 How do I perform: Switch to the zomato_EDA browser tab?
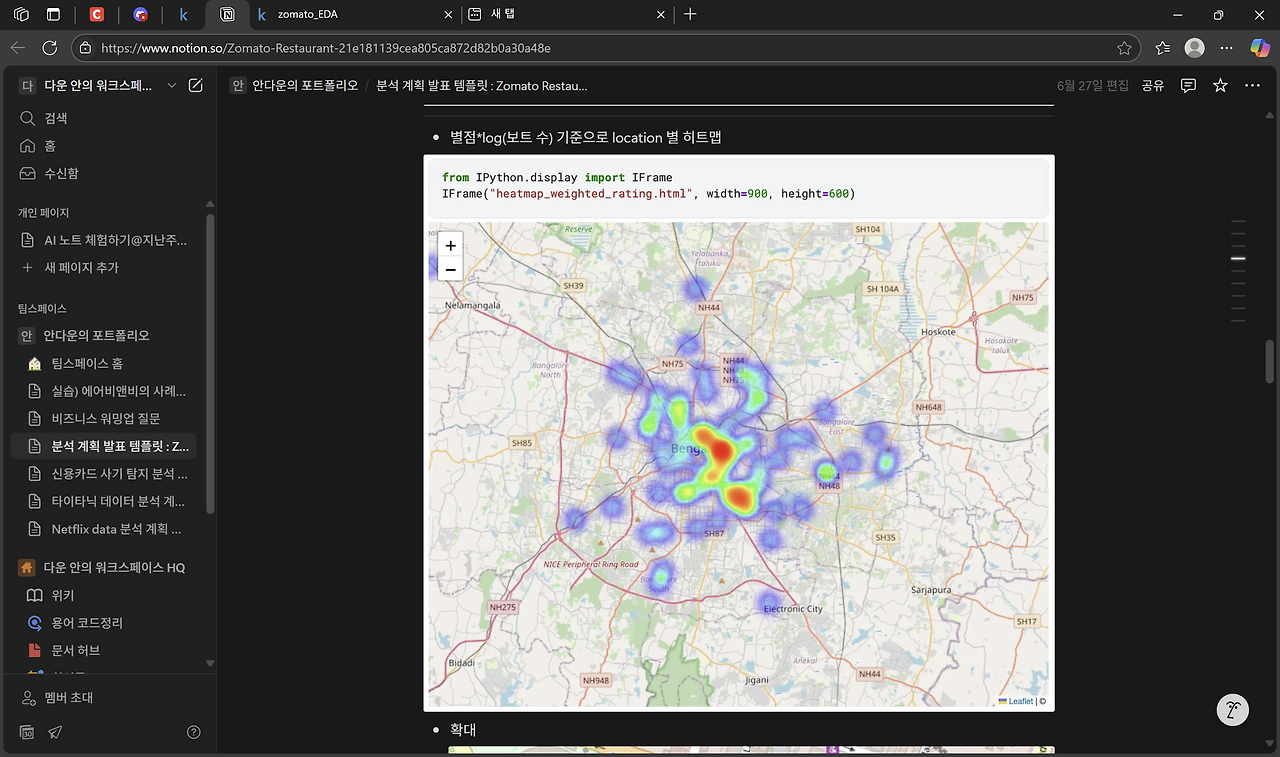[x=308, y=15]
